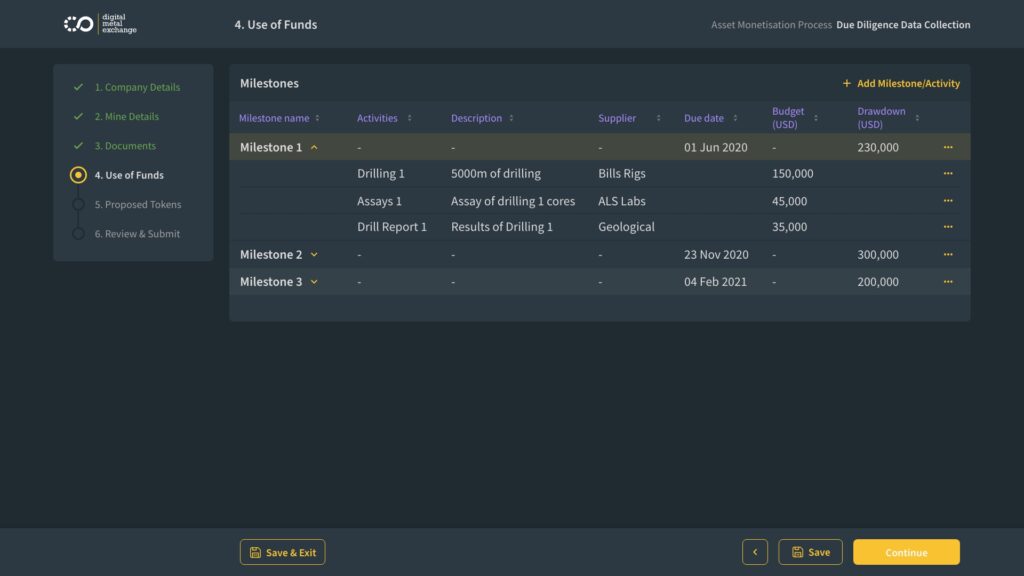This screenshot has width=1024, height=576.
Task: Open the Milestone 1 more options menu
Action: coord(948,148)
